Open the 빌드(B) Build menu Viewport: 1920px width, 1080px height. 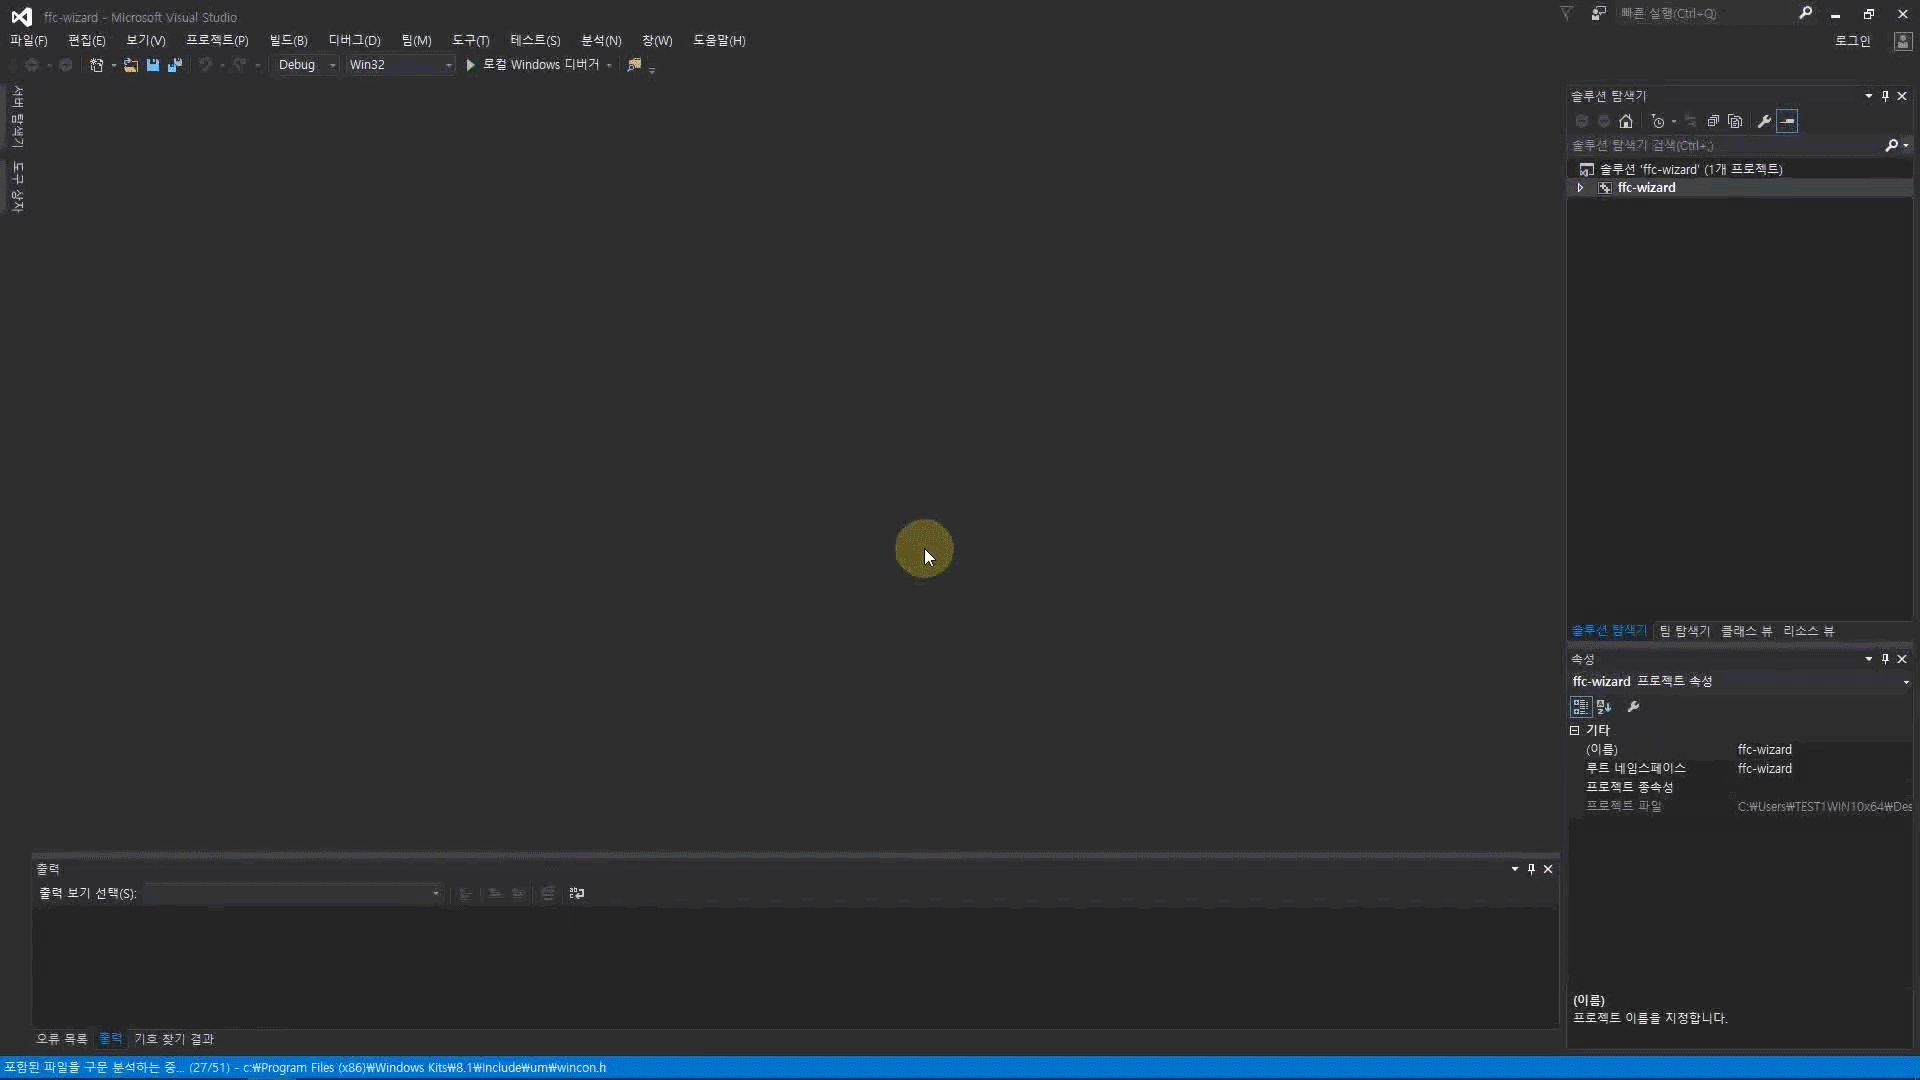click(288, 40)
